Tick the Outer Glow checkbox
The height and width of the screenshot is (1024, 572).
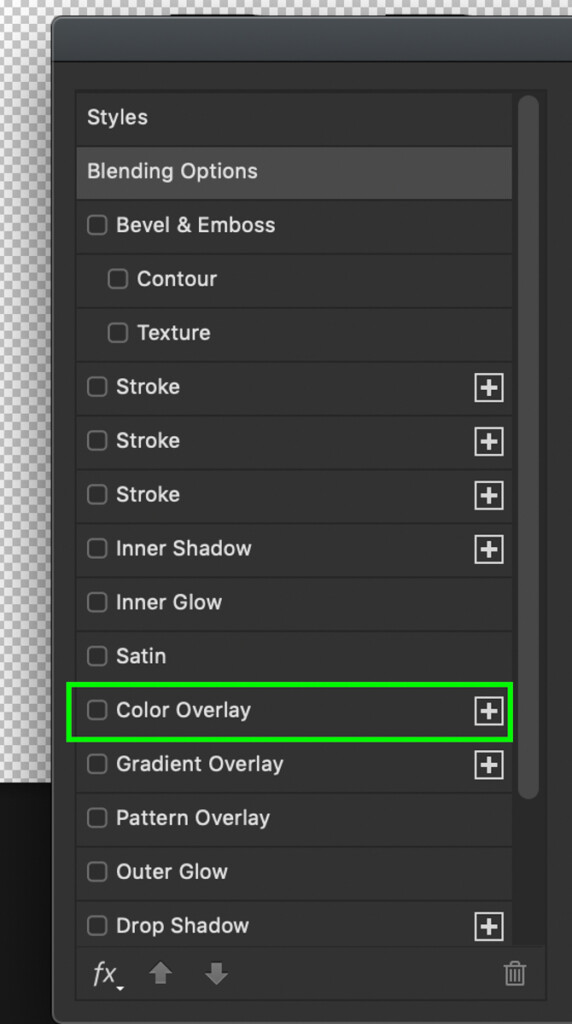point(97,871)
